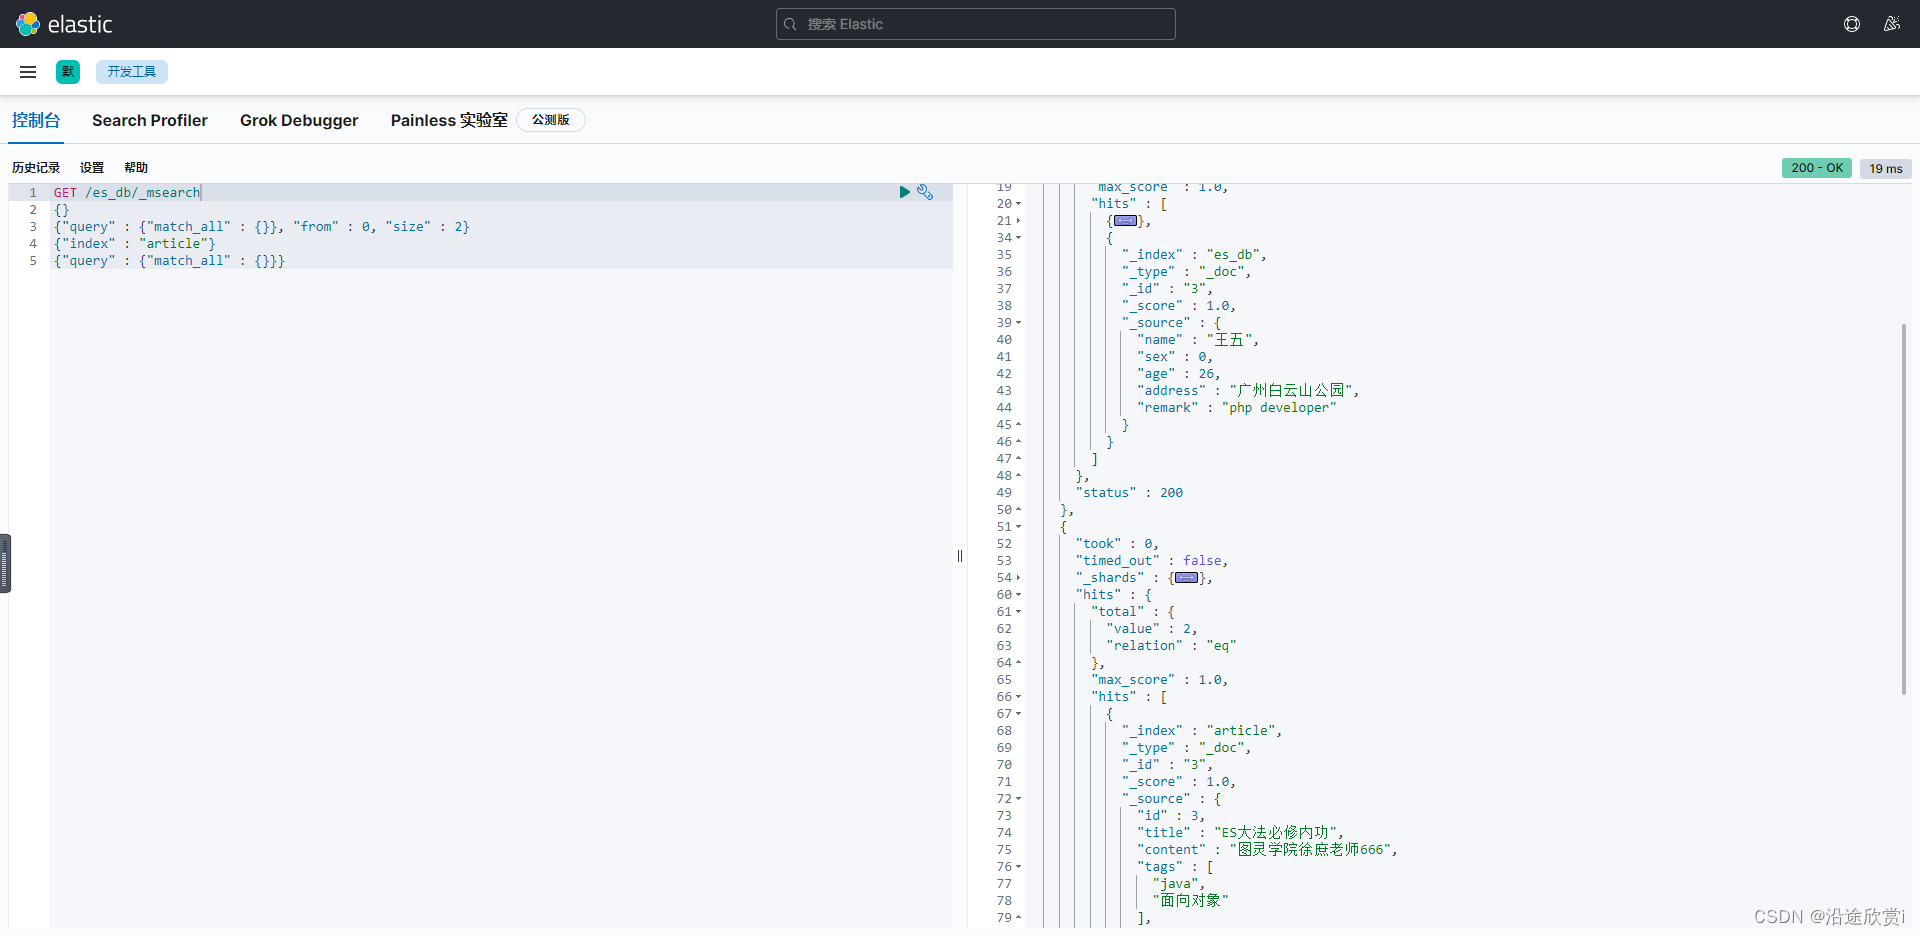
Task: Collapse the _source object at line 39
Action: [x=1019, y=323]
